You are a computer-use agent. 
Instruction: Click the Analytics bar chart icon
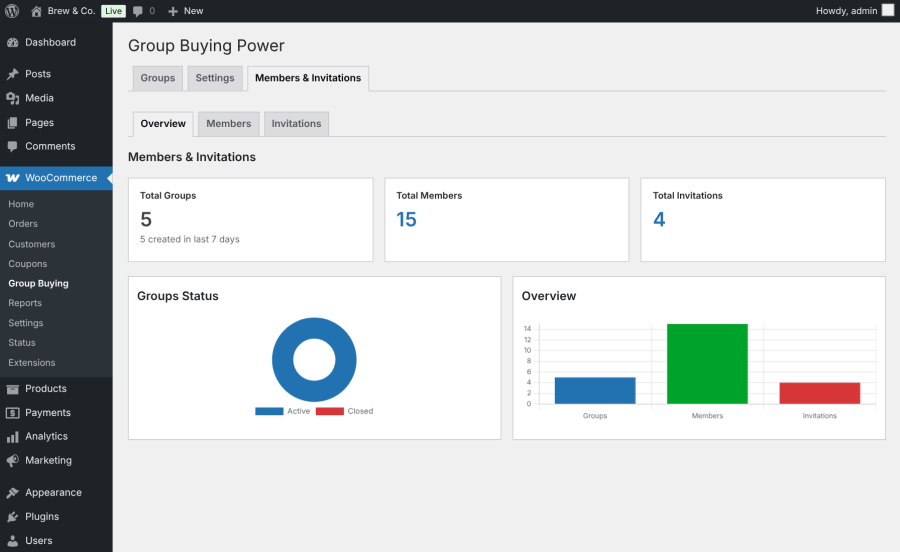pos(13,437)
